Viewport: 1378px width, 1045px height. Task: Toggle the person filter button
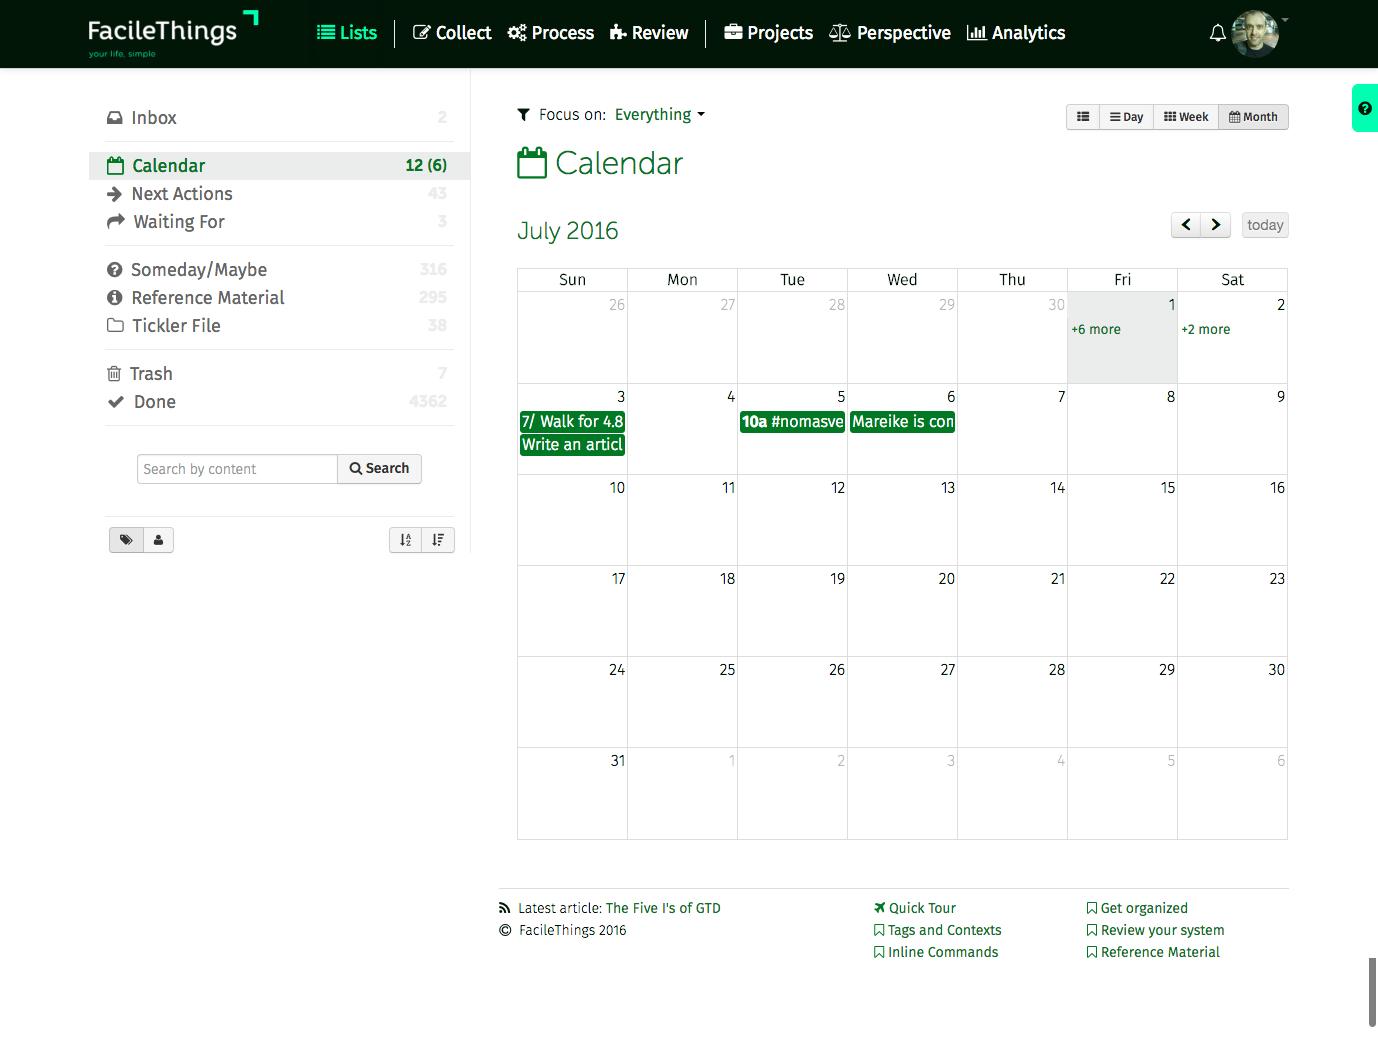pyautogui.click(x=158, y=540)
